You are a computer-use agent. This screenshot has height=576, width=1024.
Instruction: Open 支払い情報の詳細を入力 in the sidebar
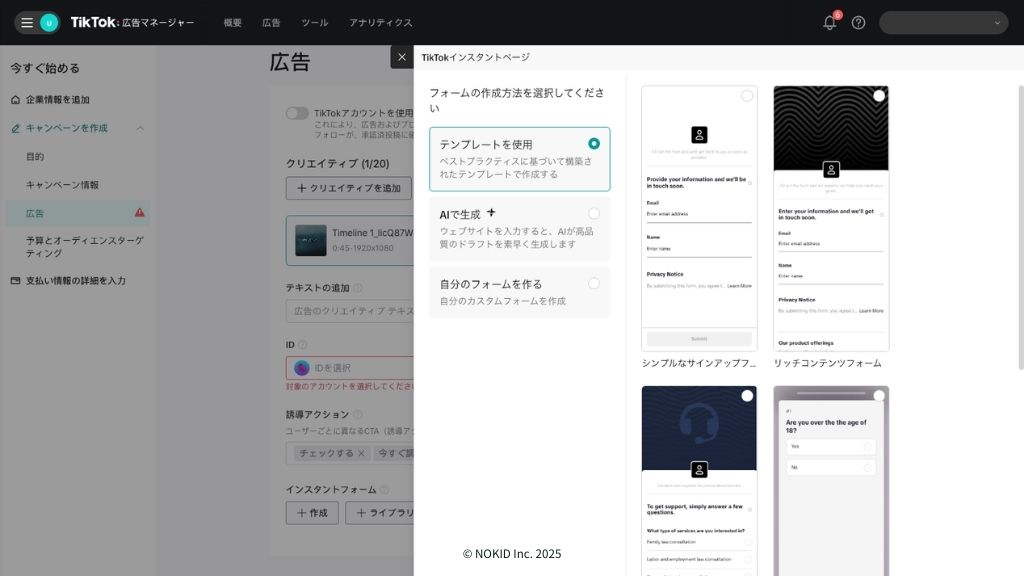point(76,281)
